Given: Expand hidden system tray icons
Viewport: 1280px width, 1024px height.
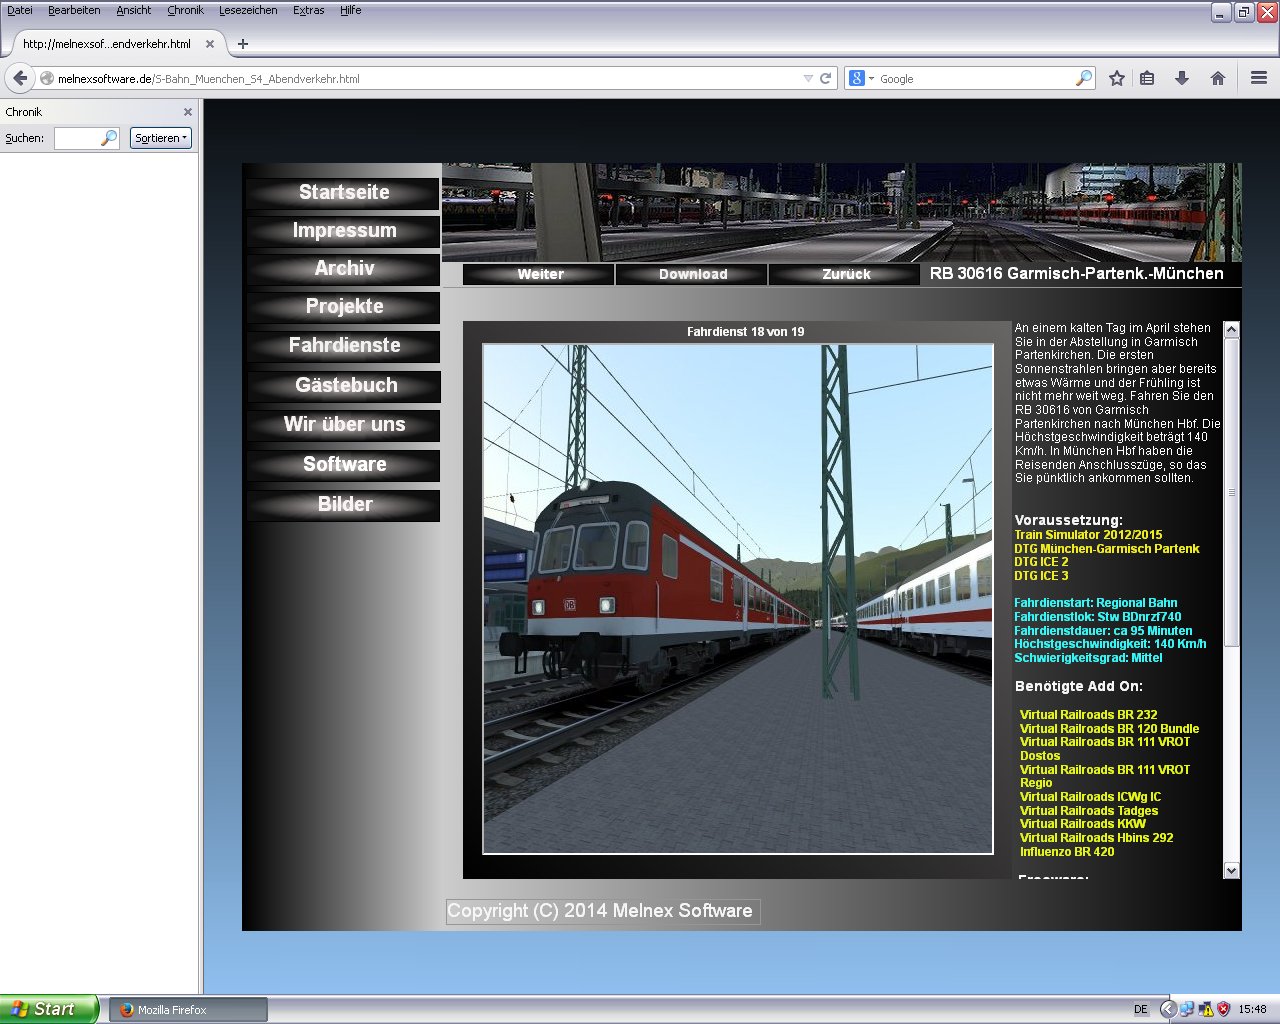Looking at the screenshot, I should 1167,1009.
